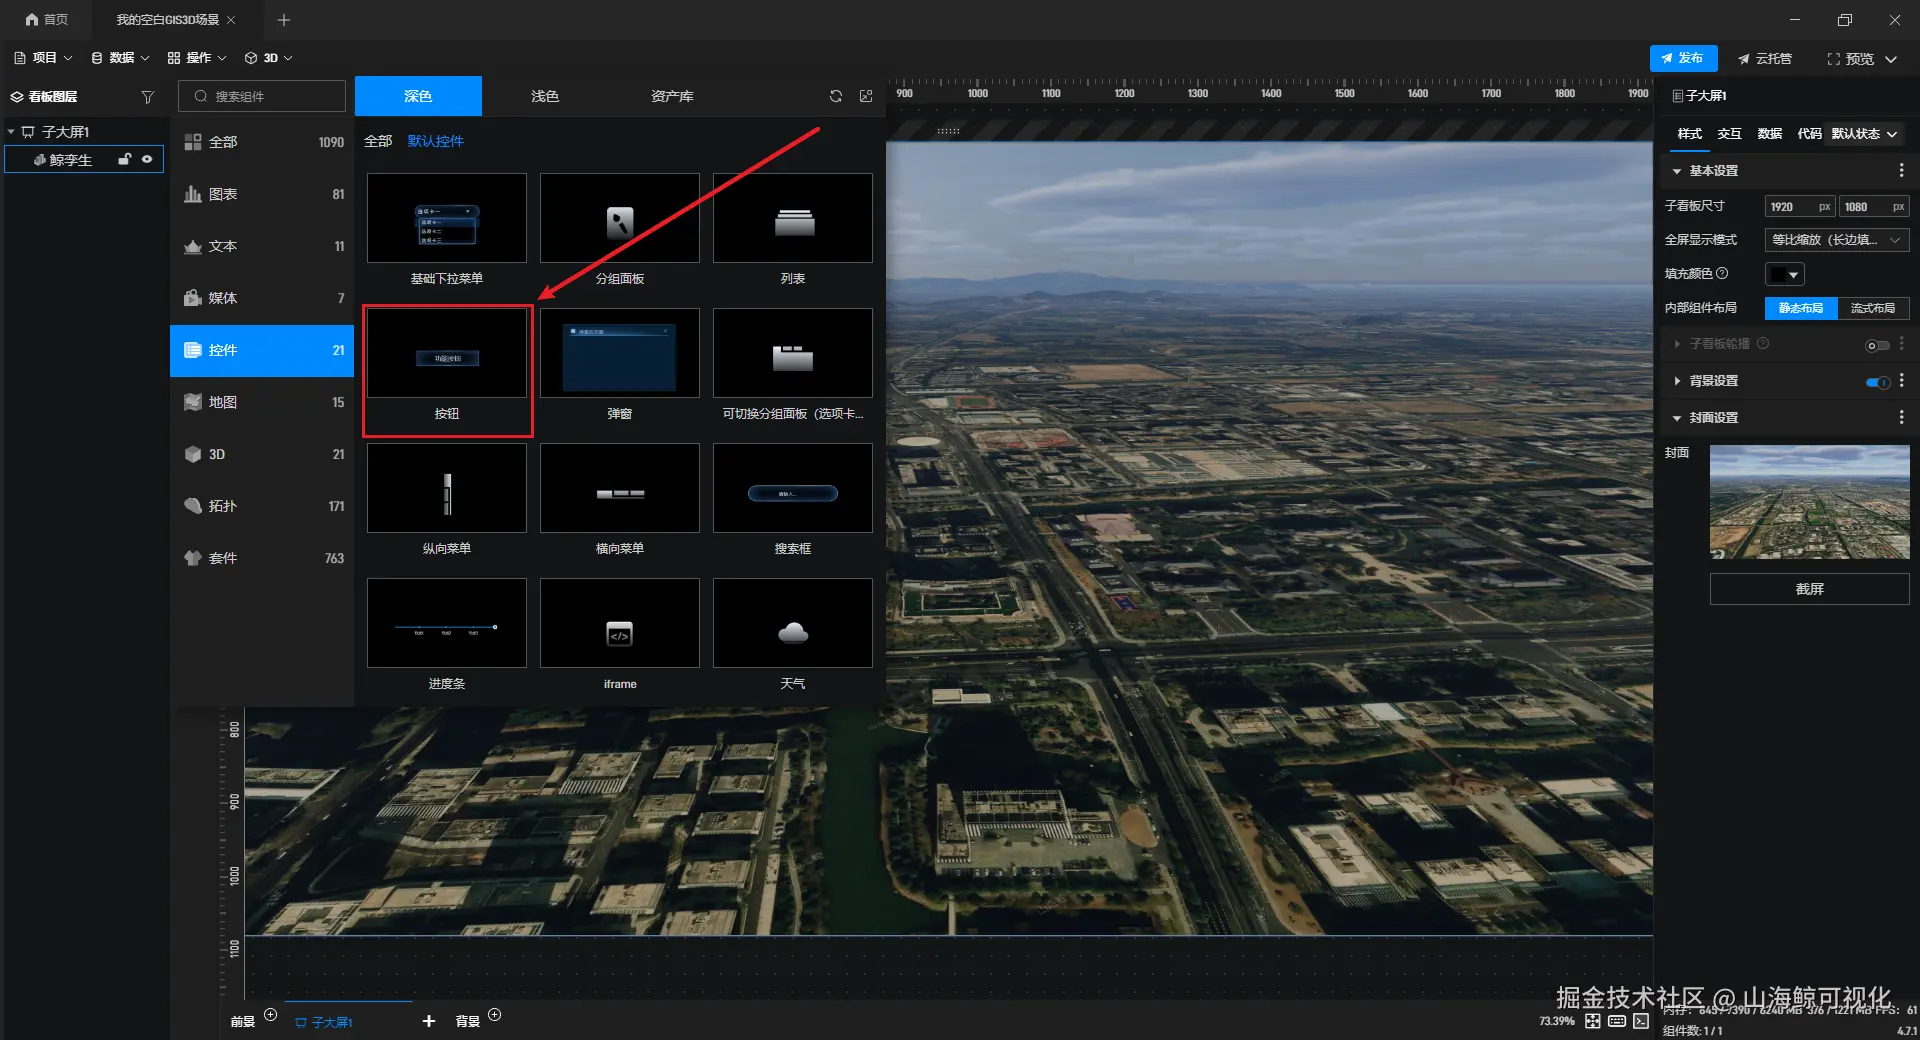Click the 发布 publish button
Viewport: 1920px width, 1040px height.
click(1683, 58)
